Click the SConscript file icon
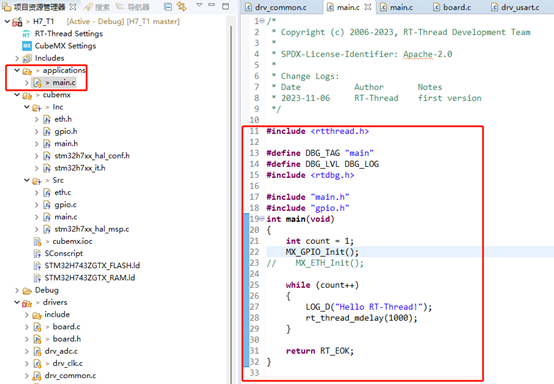Screen dimensions: 554x384 coord(37,254)
